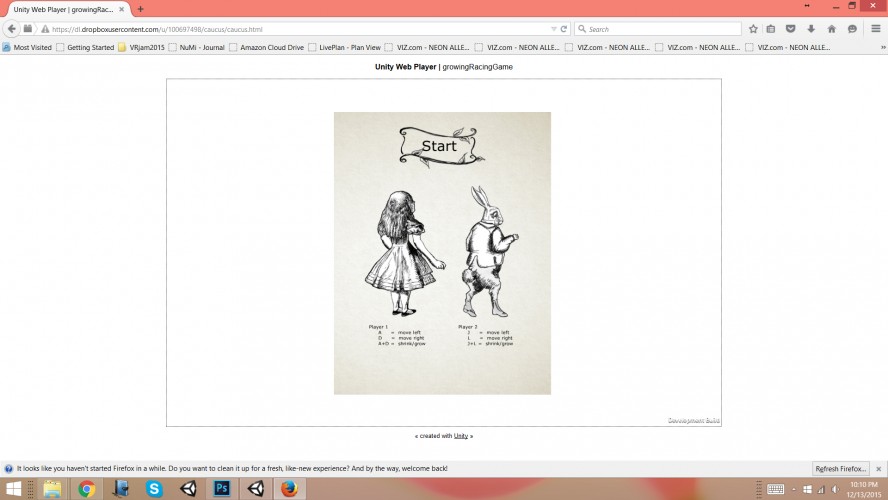Open first VIZ.com - NEON ALLE bookmark

pyautogui.click(x=427, y=48)
